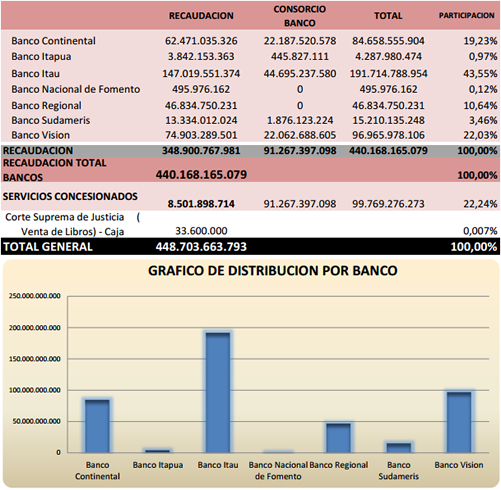Click the Banco Regional chart bar
This screenshot has height=490, width=501.
[x=338, y=438]
